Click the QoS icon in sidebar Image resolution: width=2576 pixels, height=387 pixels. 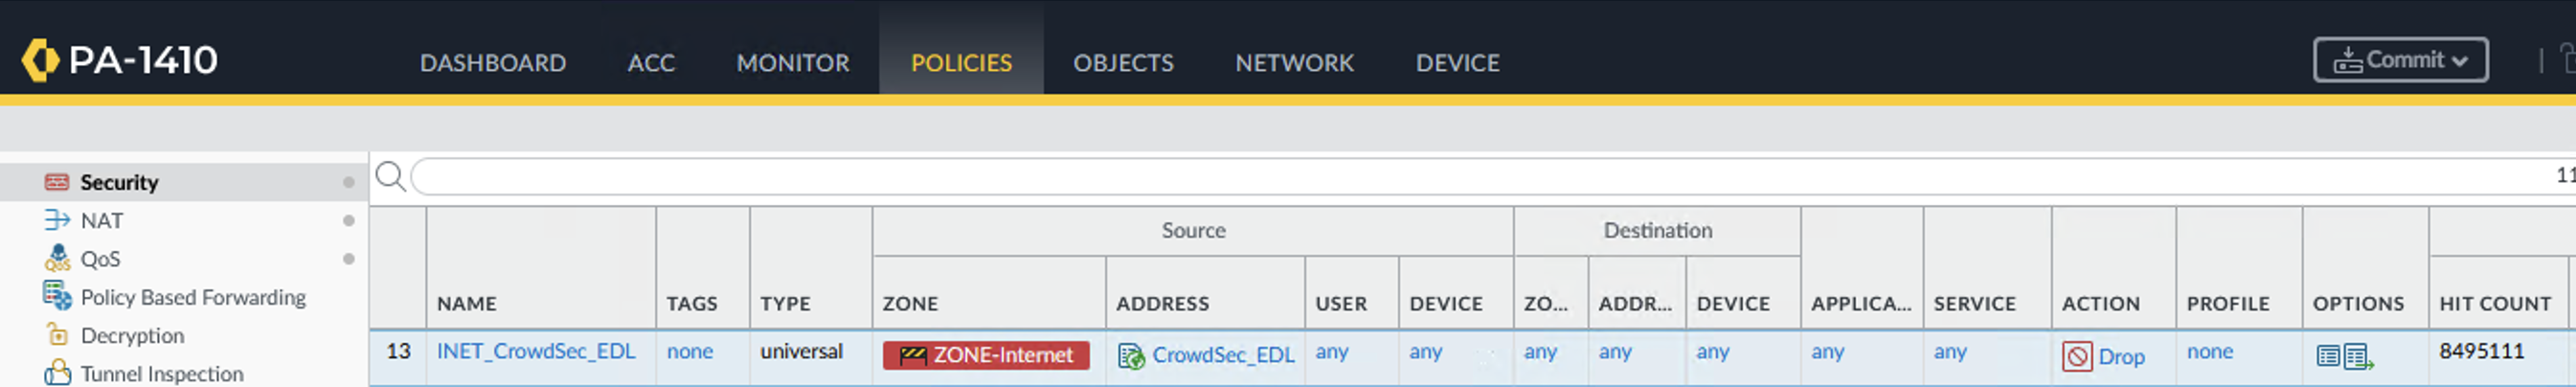click(x=57, y=258)
